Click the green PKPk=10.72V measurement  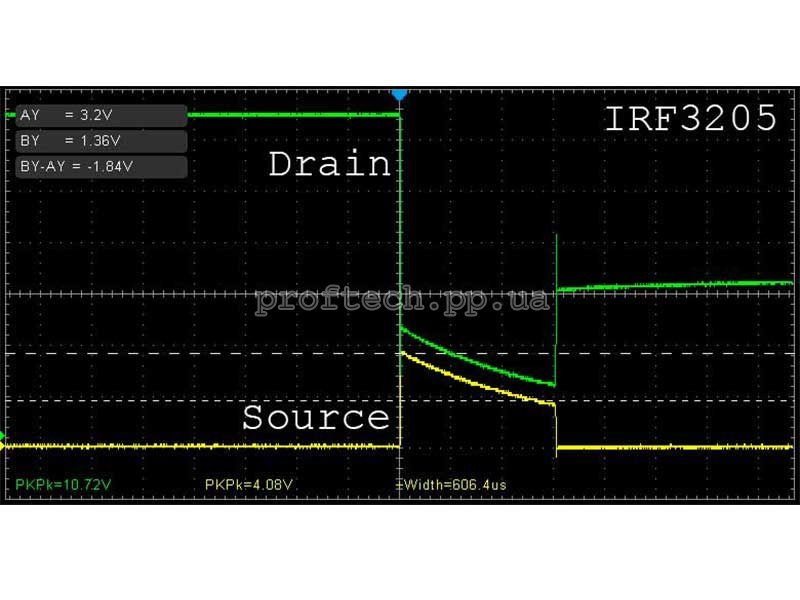[x=60, y=484]
